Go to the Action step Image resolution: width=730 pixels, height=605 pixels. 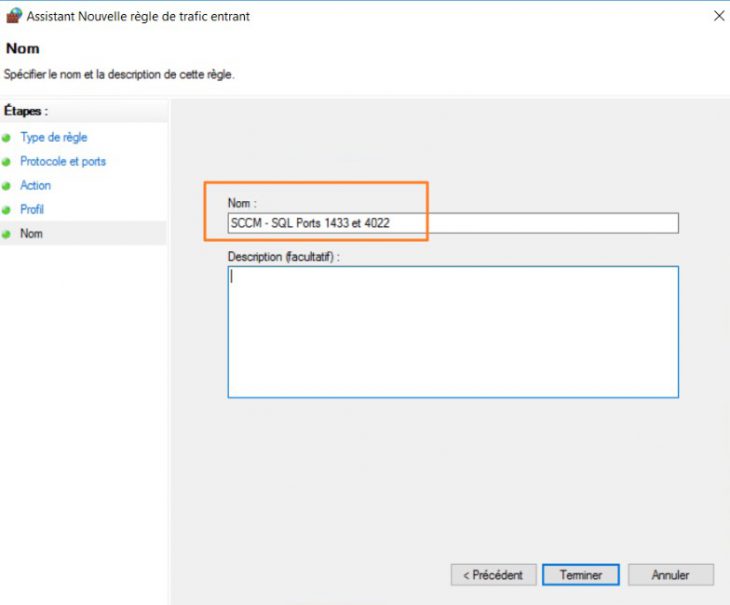(35, 185)
